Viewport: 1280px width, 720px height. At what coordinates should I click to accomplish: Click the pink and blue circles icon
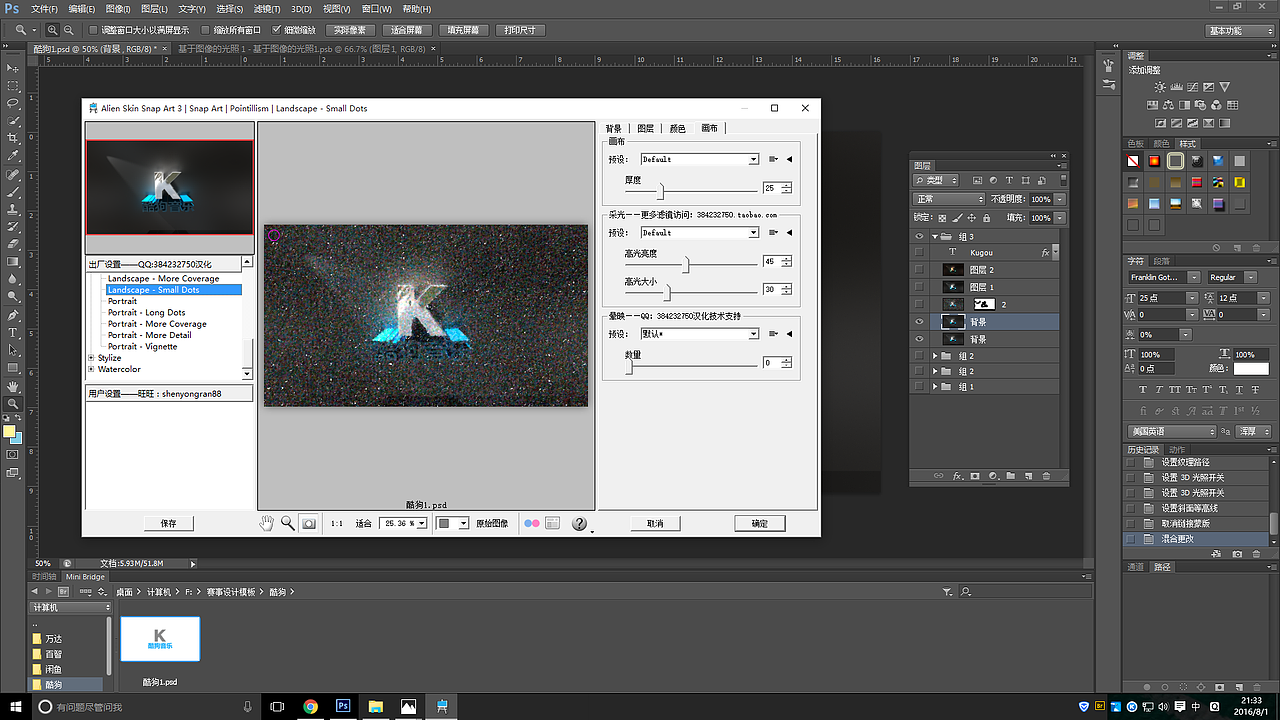pyautogui.click(x=532, y=523)
